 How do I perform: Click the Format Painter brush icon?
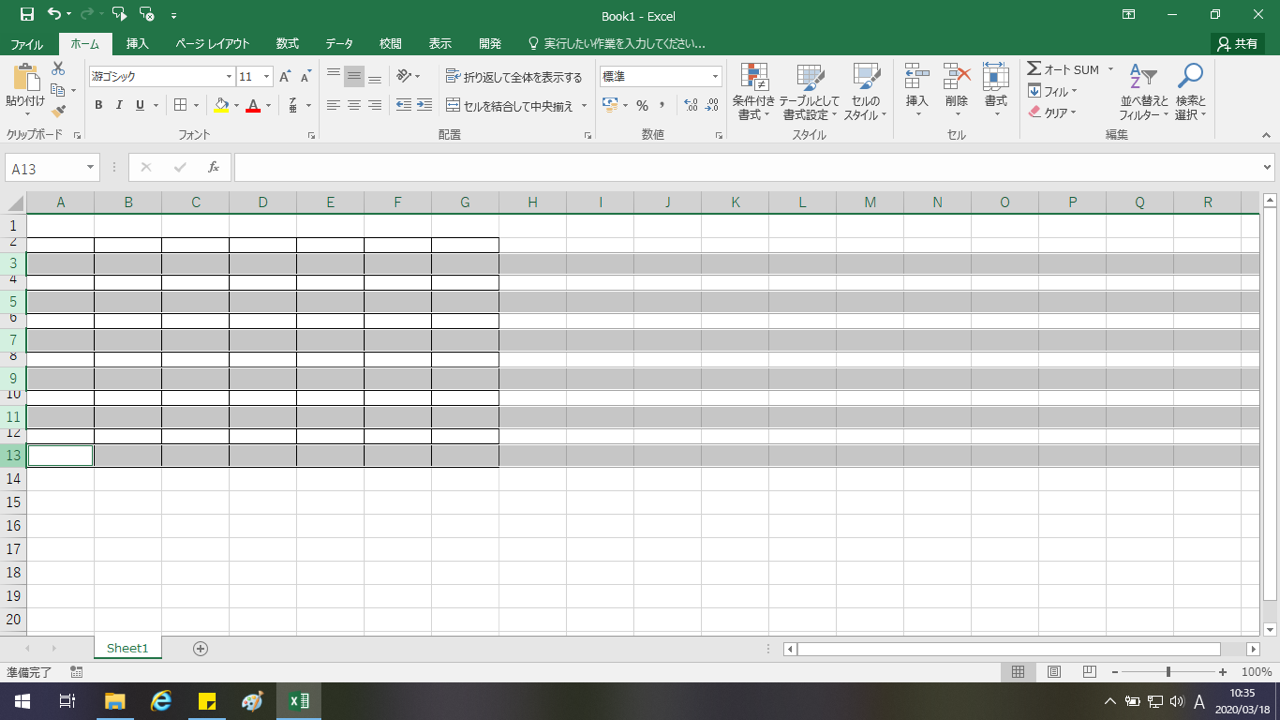pos(58,111)
